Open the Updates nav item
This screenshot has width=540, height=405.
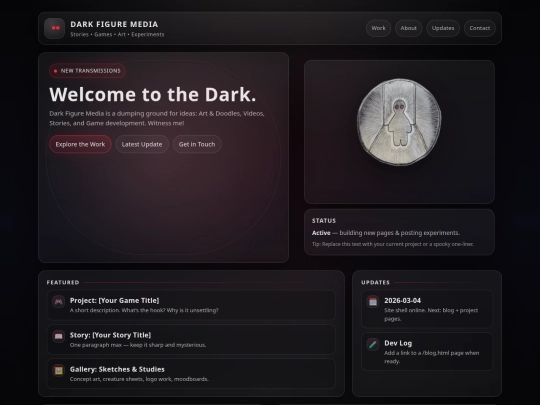tap(443, 28)
